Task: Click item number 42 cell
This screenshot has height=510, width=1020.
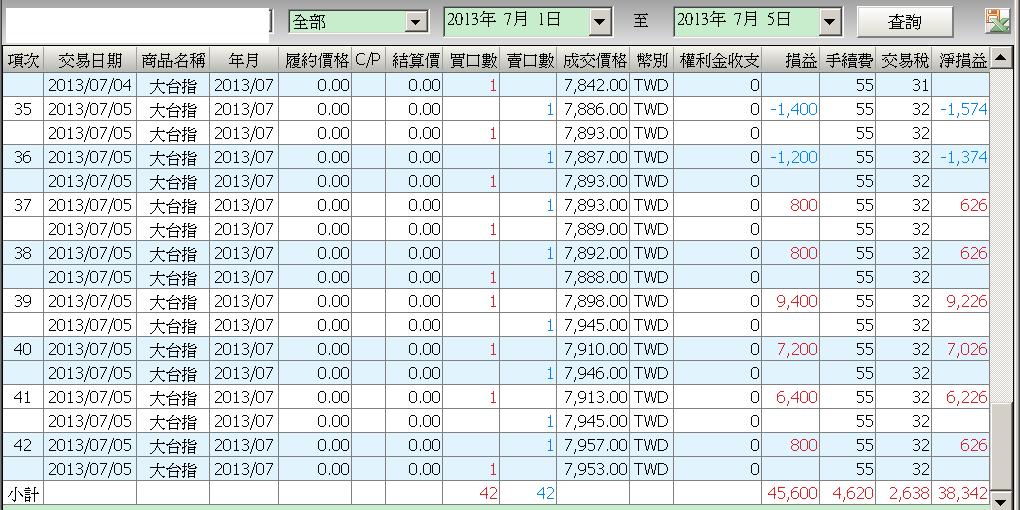Action: (24, 446)
